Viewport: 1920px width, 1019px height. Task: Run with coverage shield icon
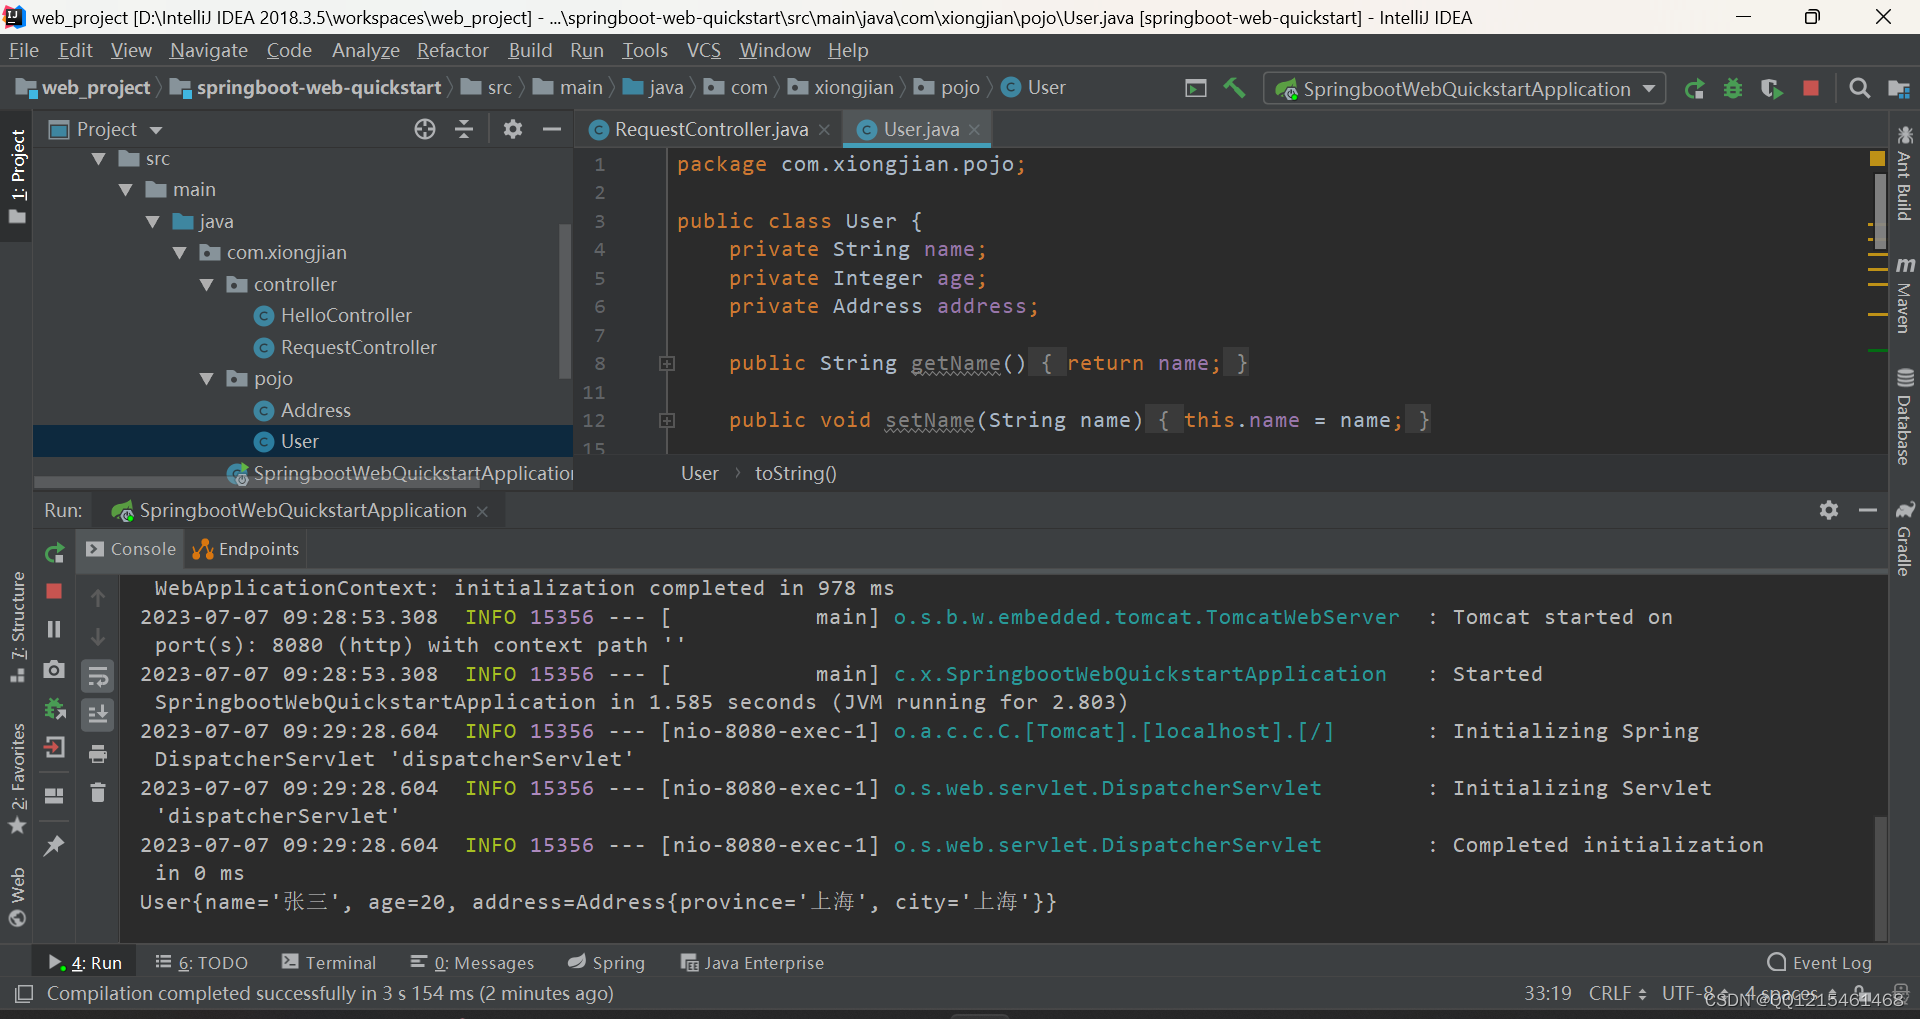pyautogui.click(x=1772, y=89)
